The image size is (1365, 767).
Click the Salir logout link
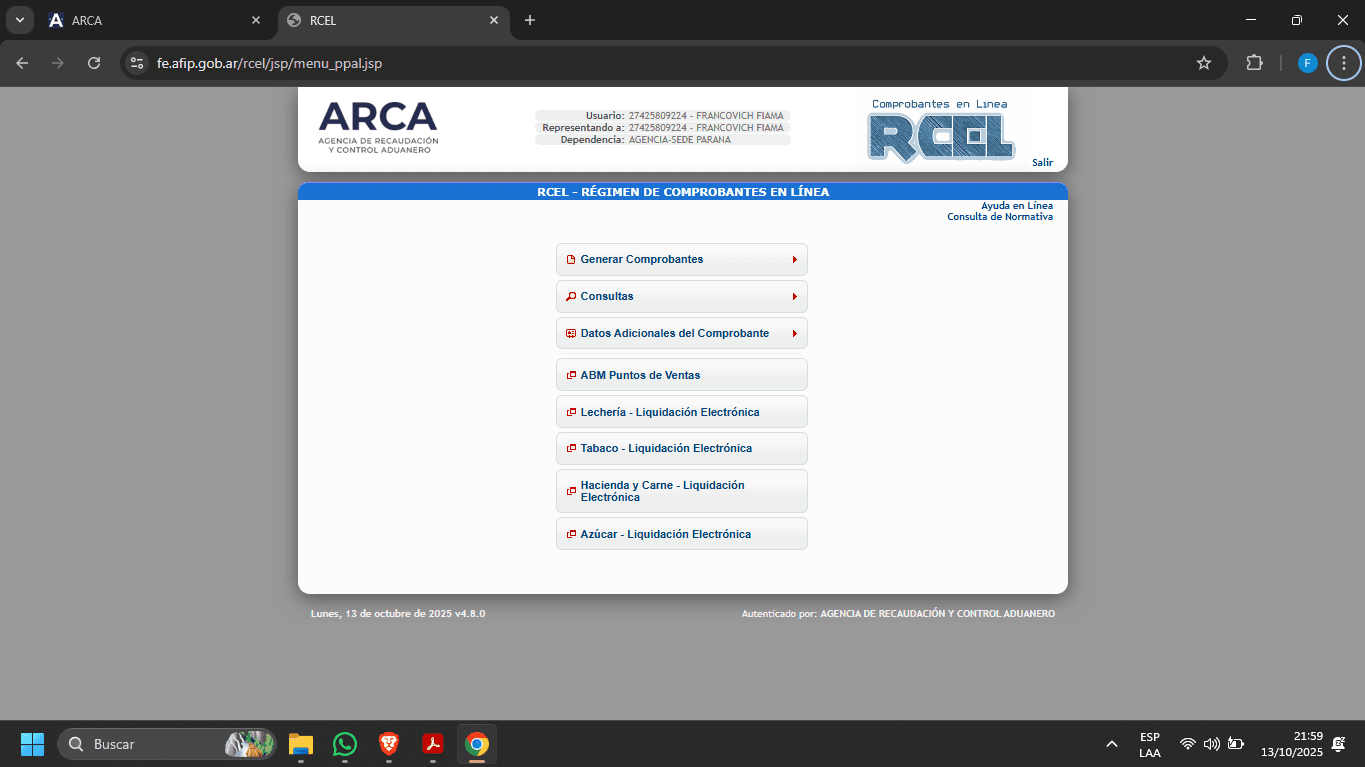[x=1042, y=162]
